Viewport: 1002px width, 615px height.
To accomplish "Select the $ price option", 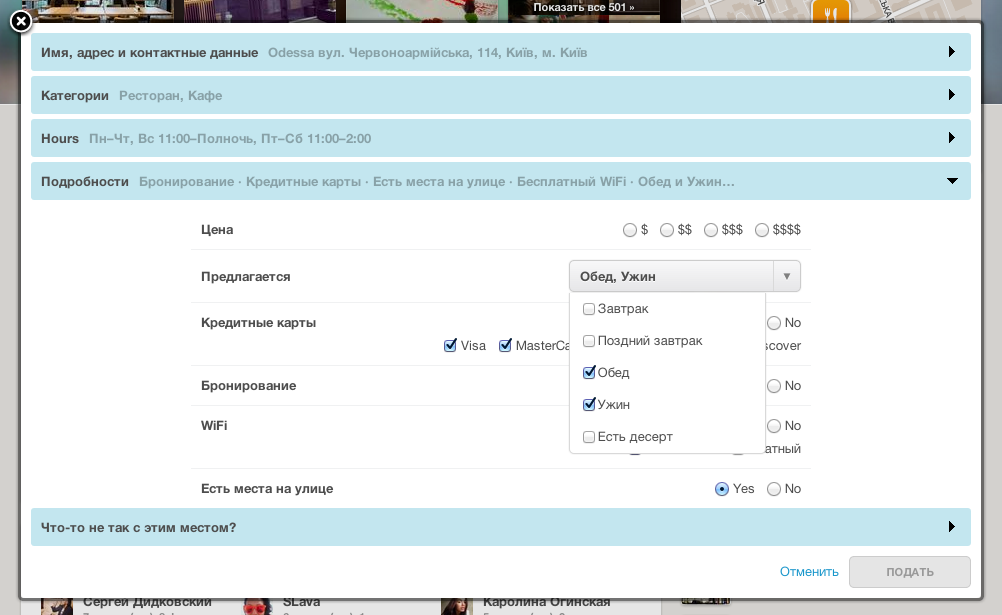I will click(x=629, y=230).
